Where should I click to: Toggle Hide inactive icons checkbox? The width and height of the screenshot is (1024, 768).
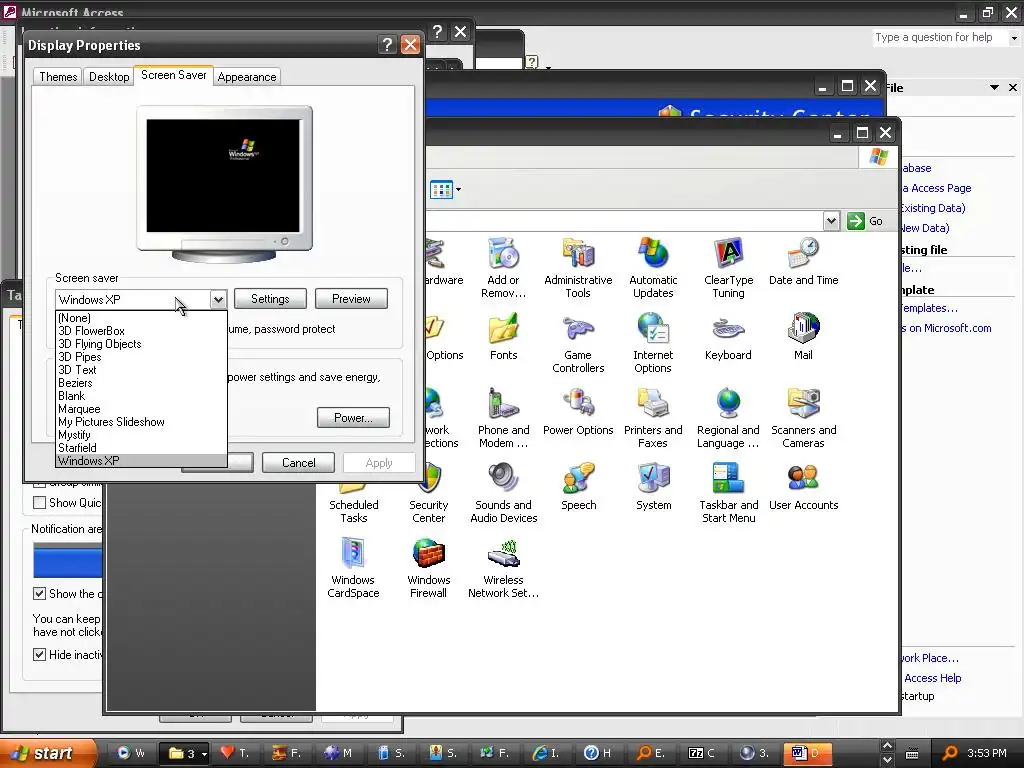39,654
